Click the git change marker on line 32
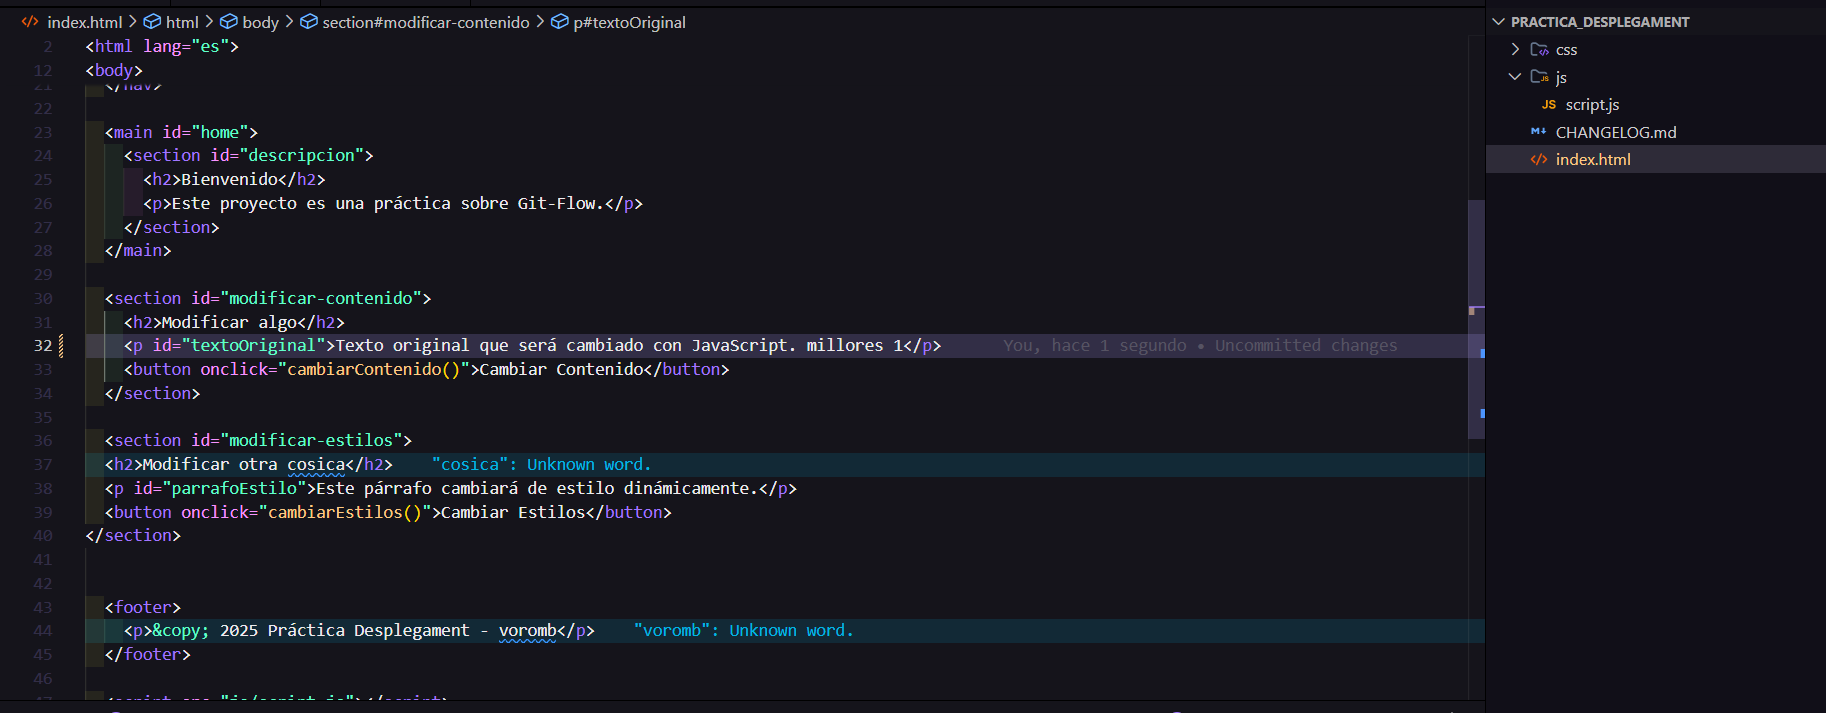This screenshot has height=713, width=1826. tap(62, 346)
